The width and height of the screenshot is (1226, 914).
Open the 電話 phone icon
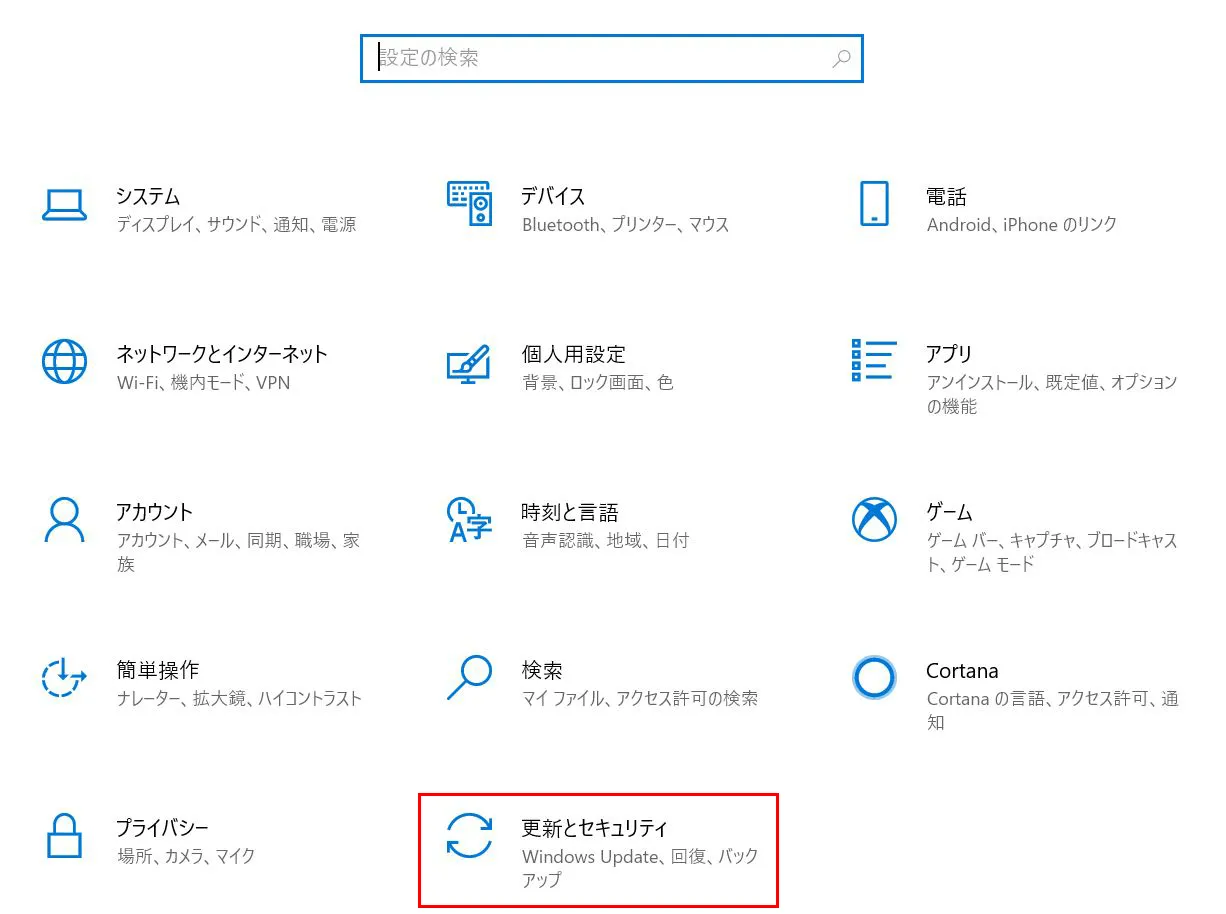[874, 204]
